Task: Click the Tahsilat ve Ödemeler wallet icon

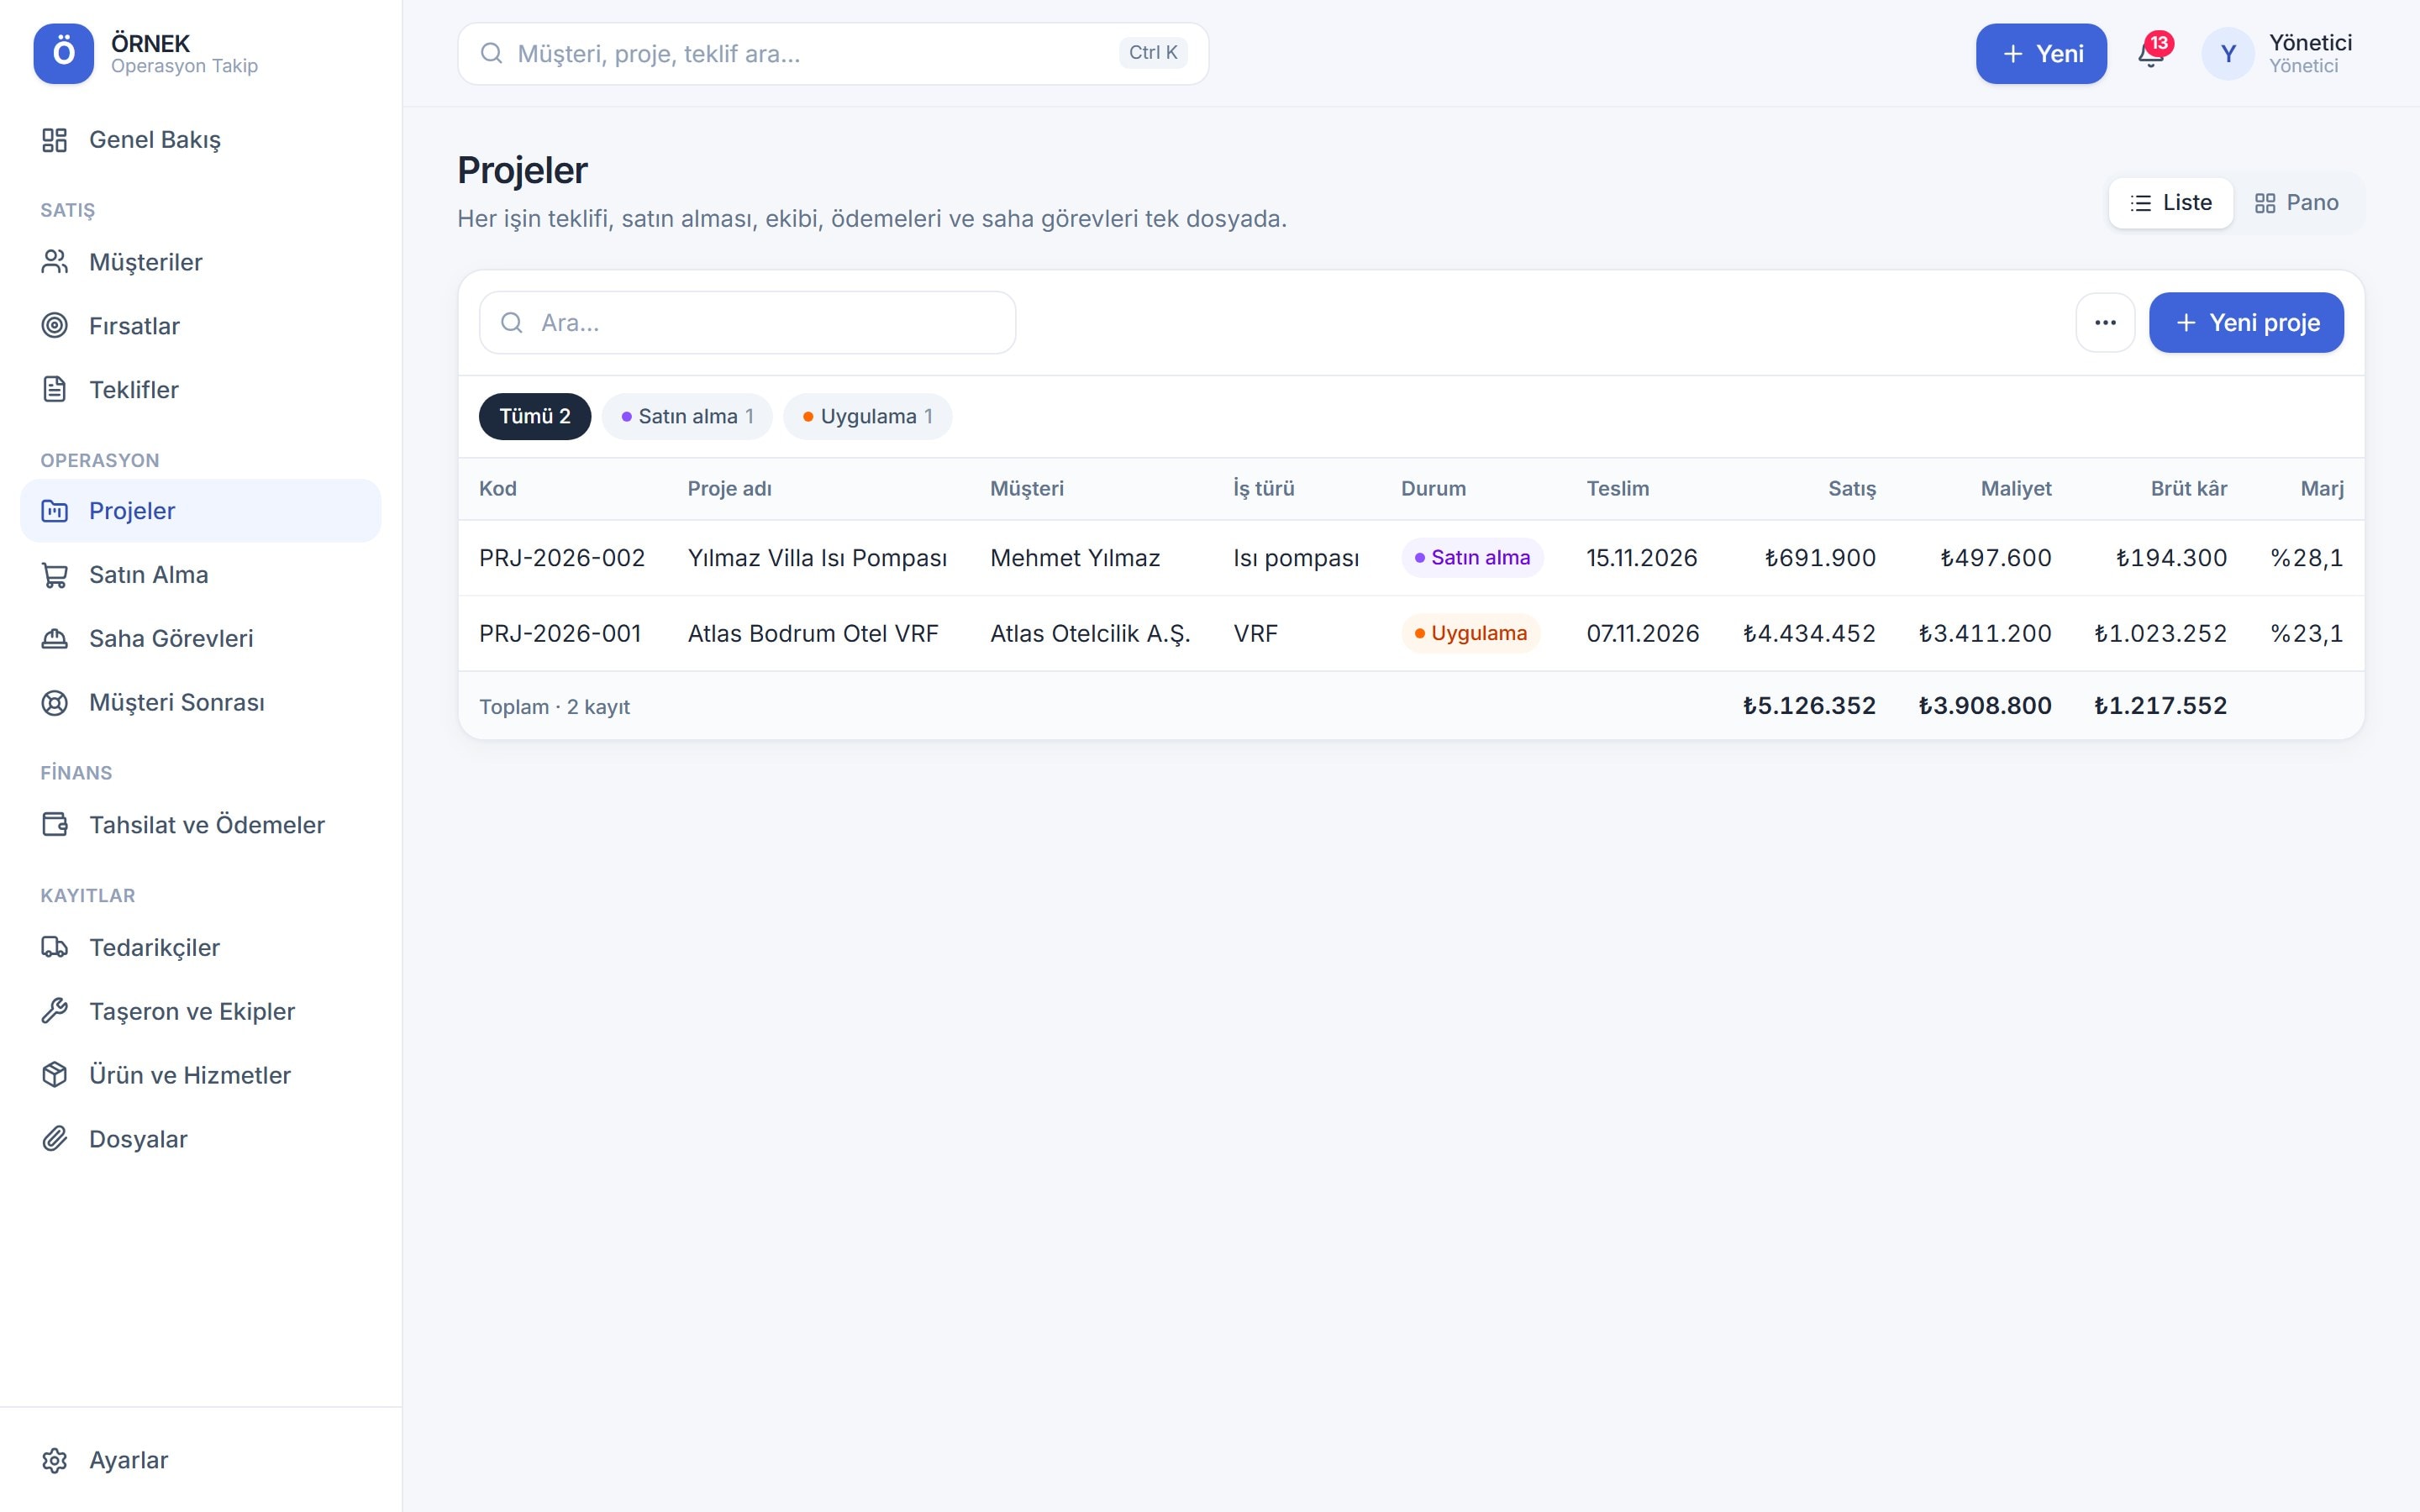Action: pyautogui.click(x=54, y=825)
